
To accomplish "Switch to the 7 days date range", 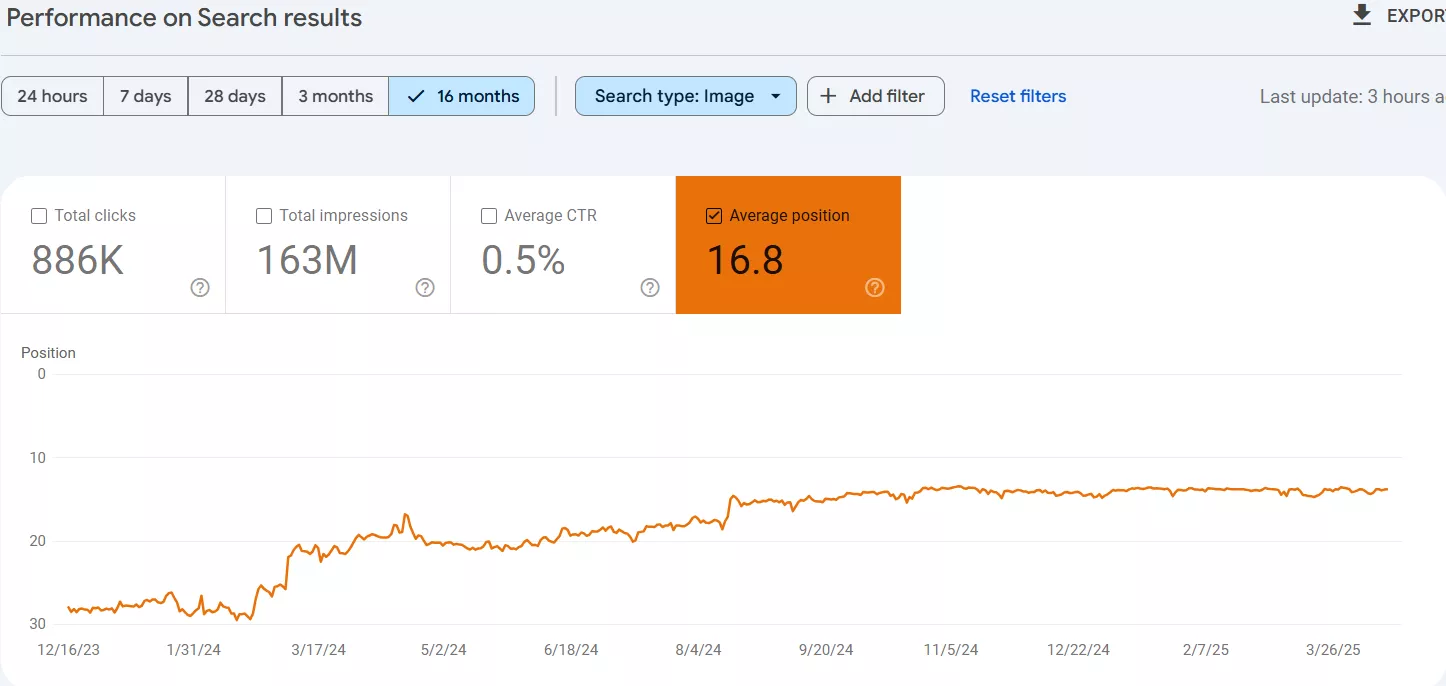I will (145, 95).
